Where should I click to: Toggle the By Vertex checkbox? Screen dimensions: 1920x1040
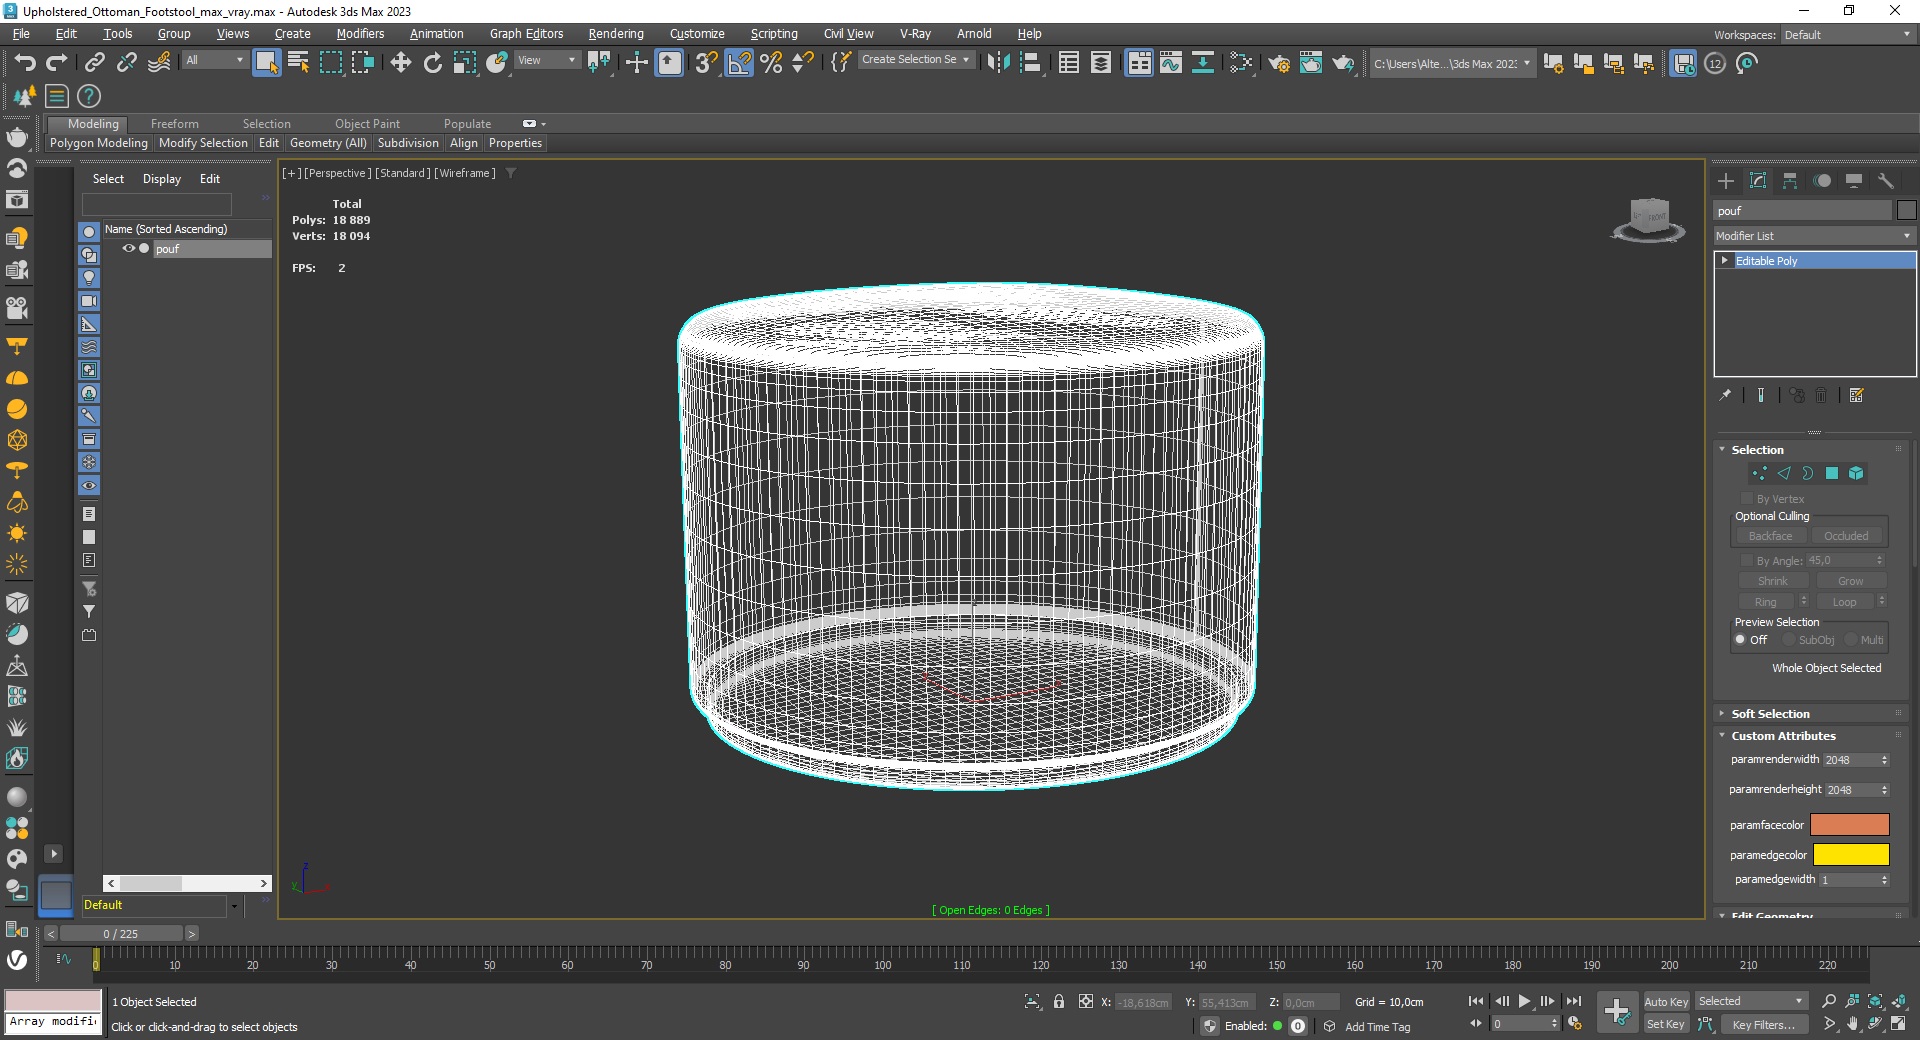tap(1747, 499)
